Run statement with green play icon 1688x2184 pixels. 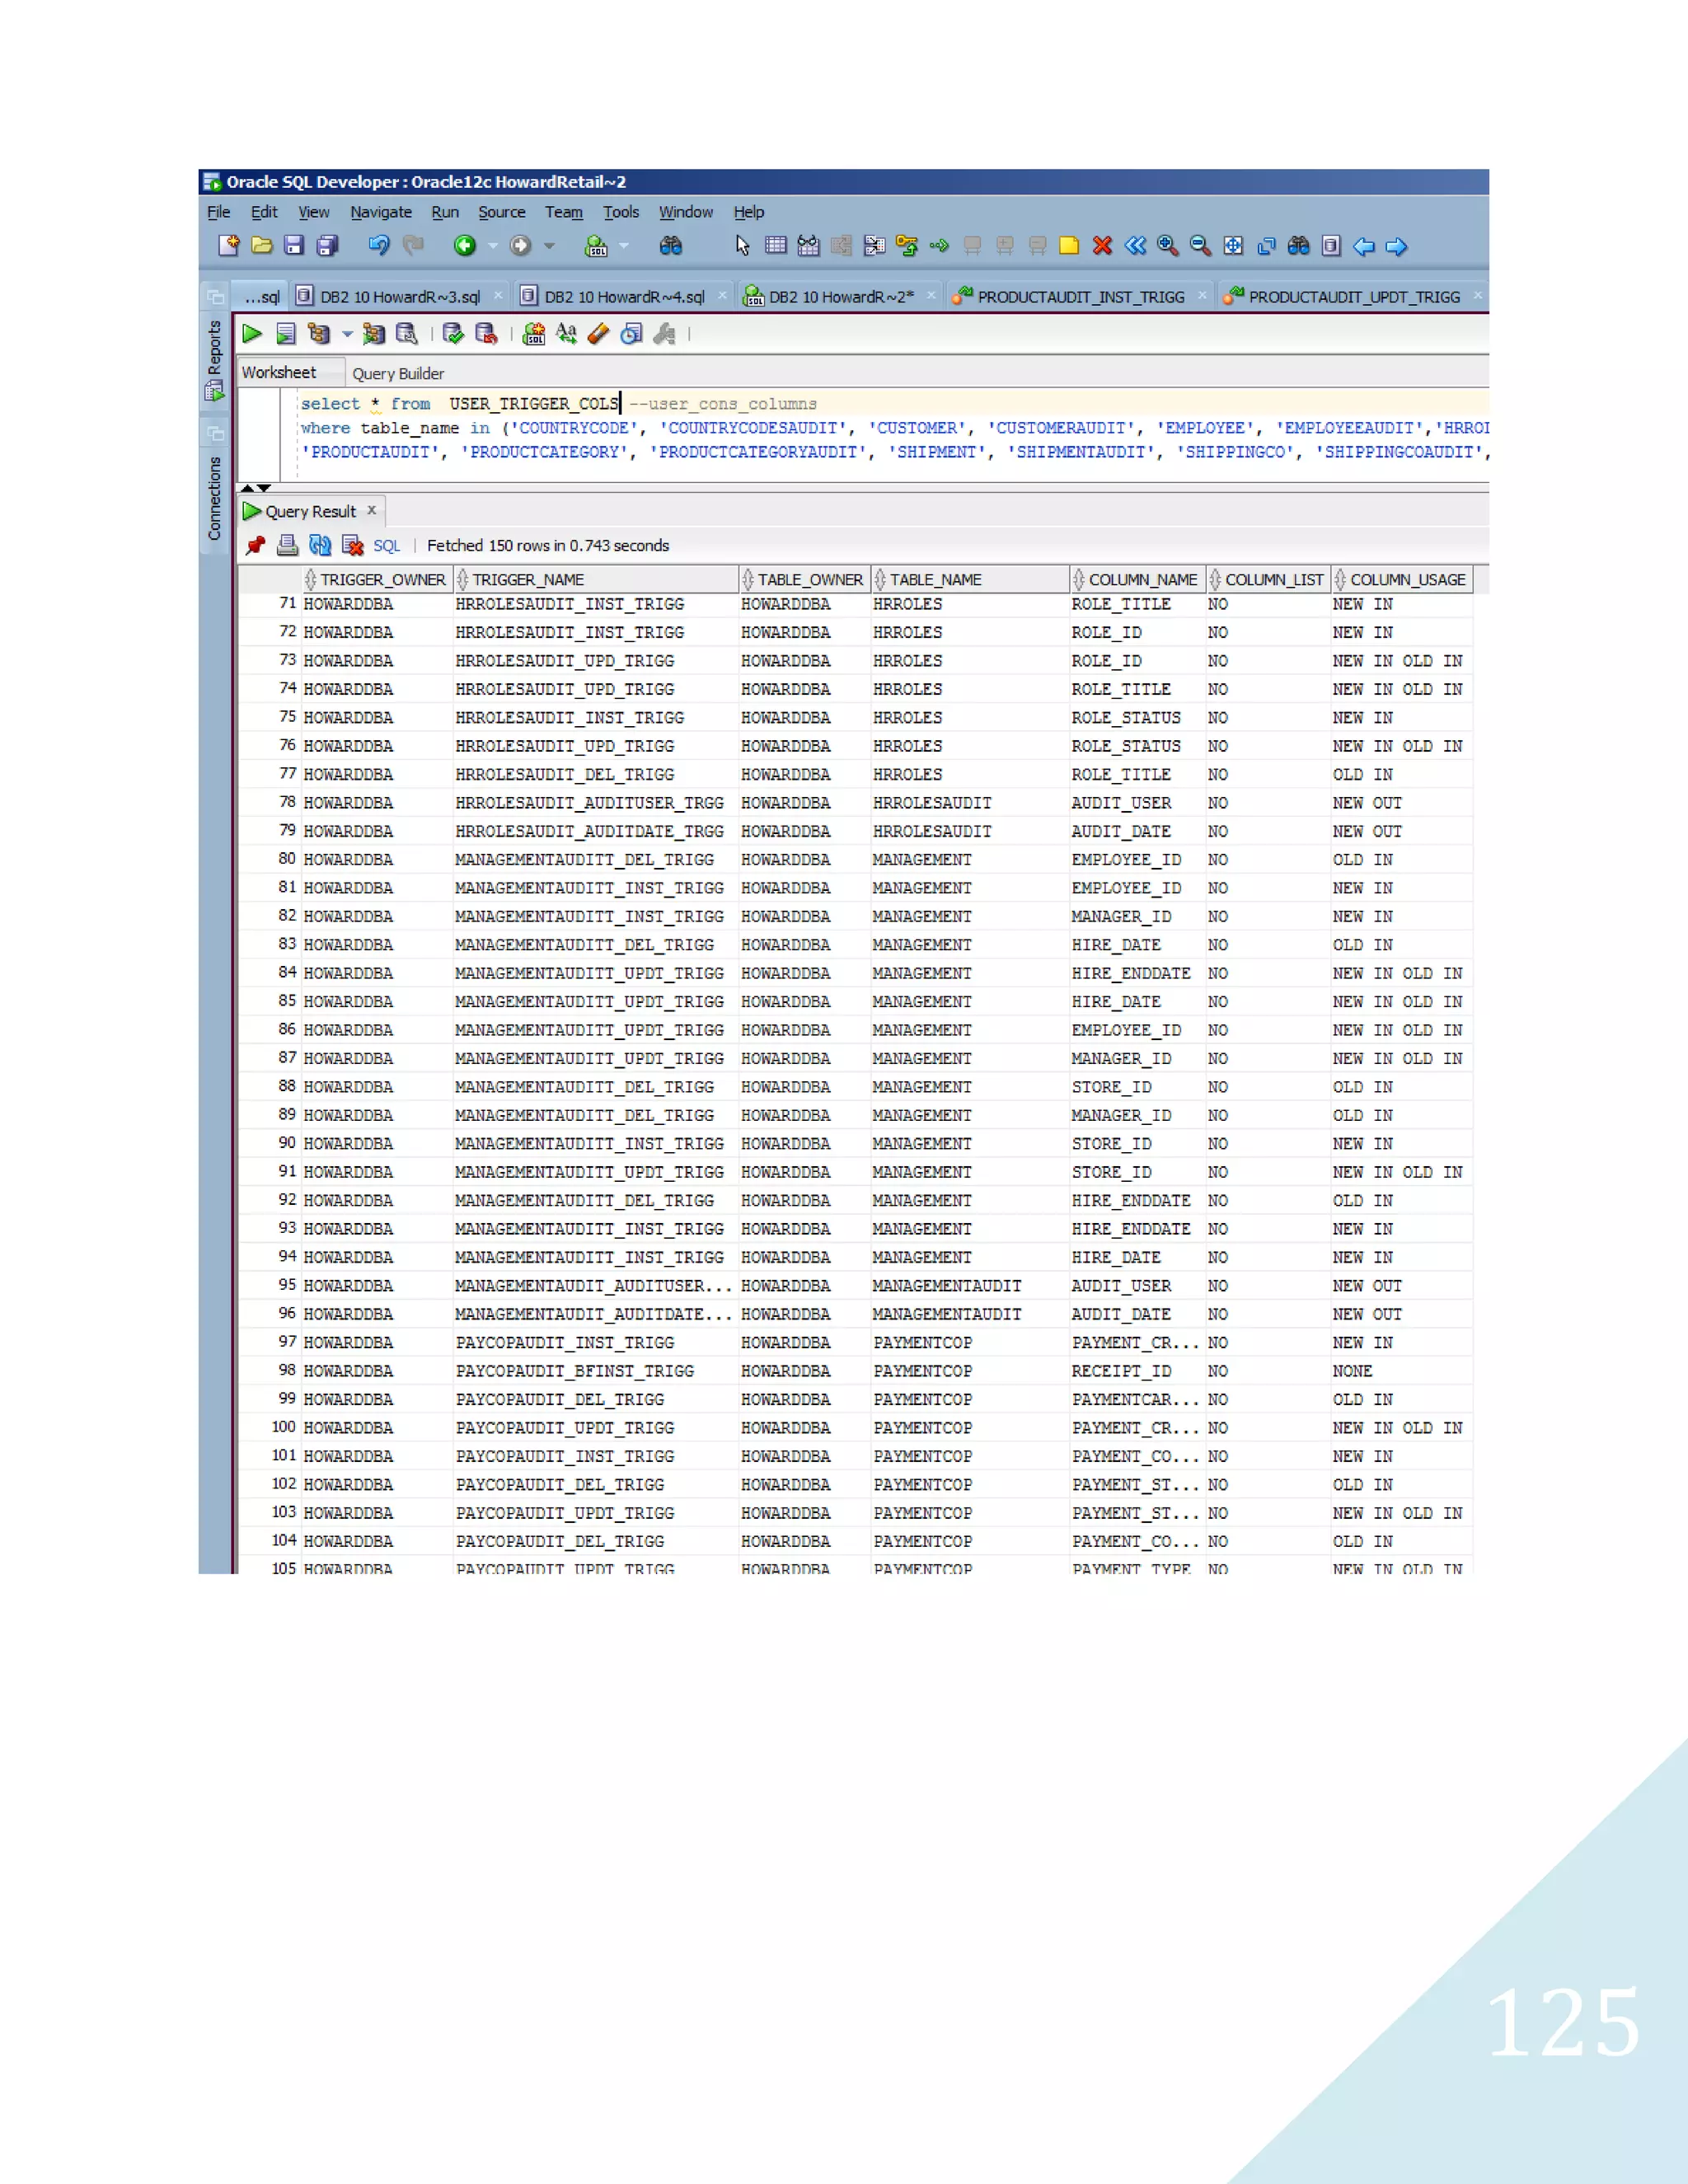252,334
